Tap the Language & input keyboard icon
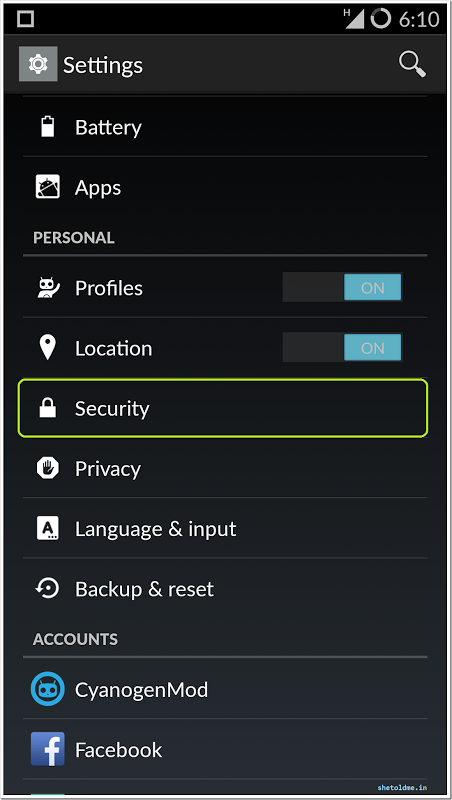Screen dimensions: 452x800 [47, 528]
